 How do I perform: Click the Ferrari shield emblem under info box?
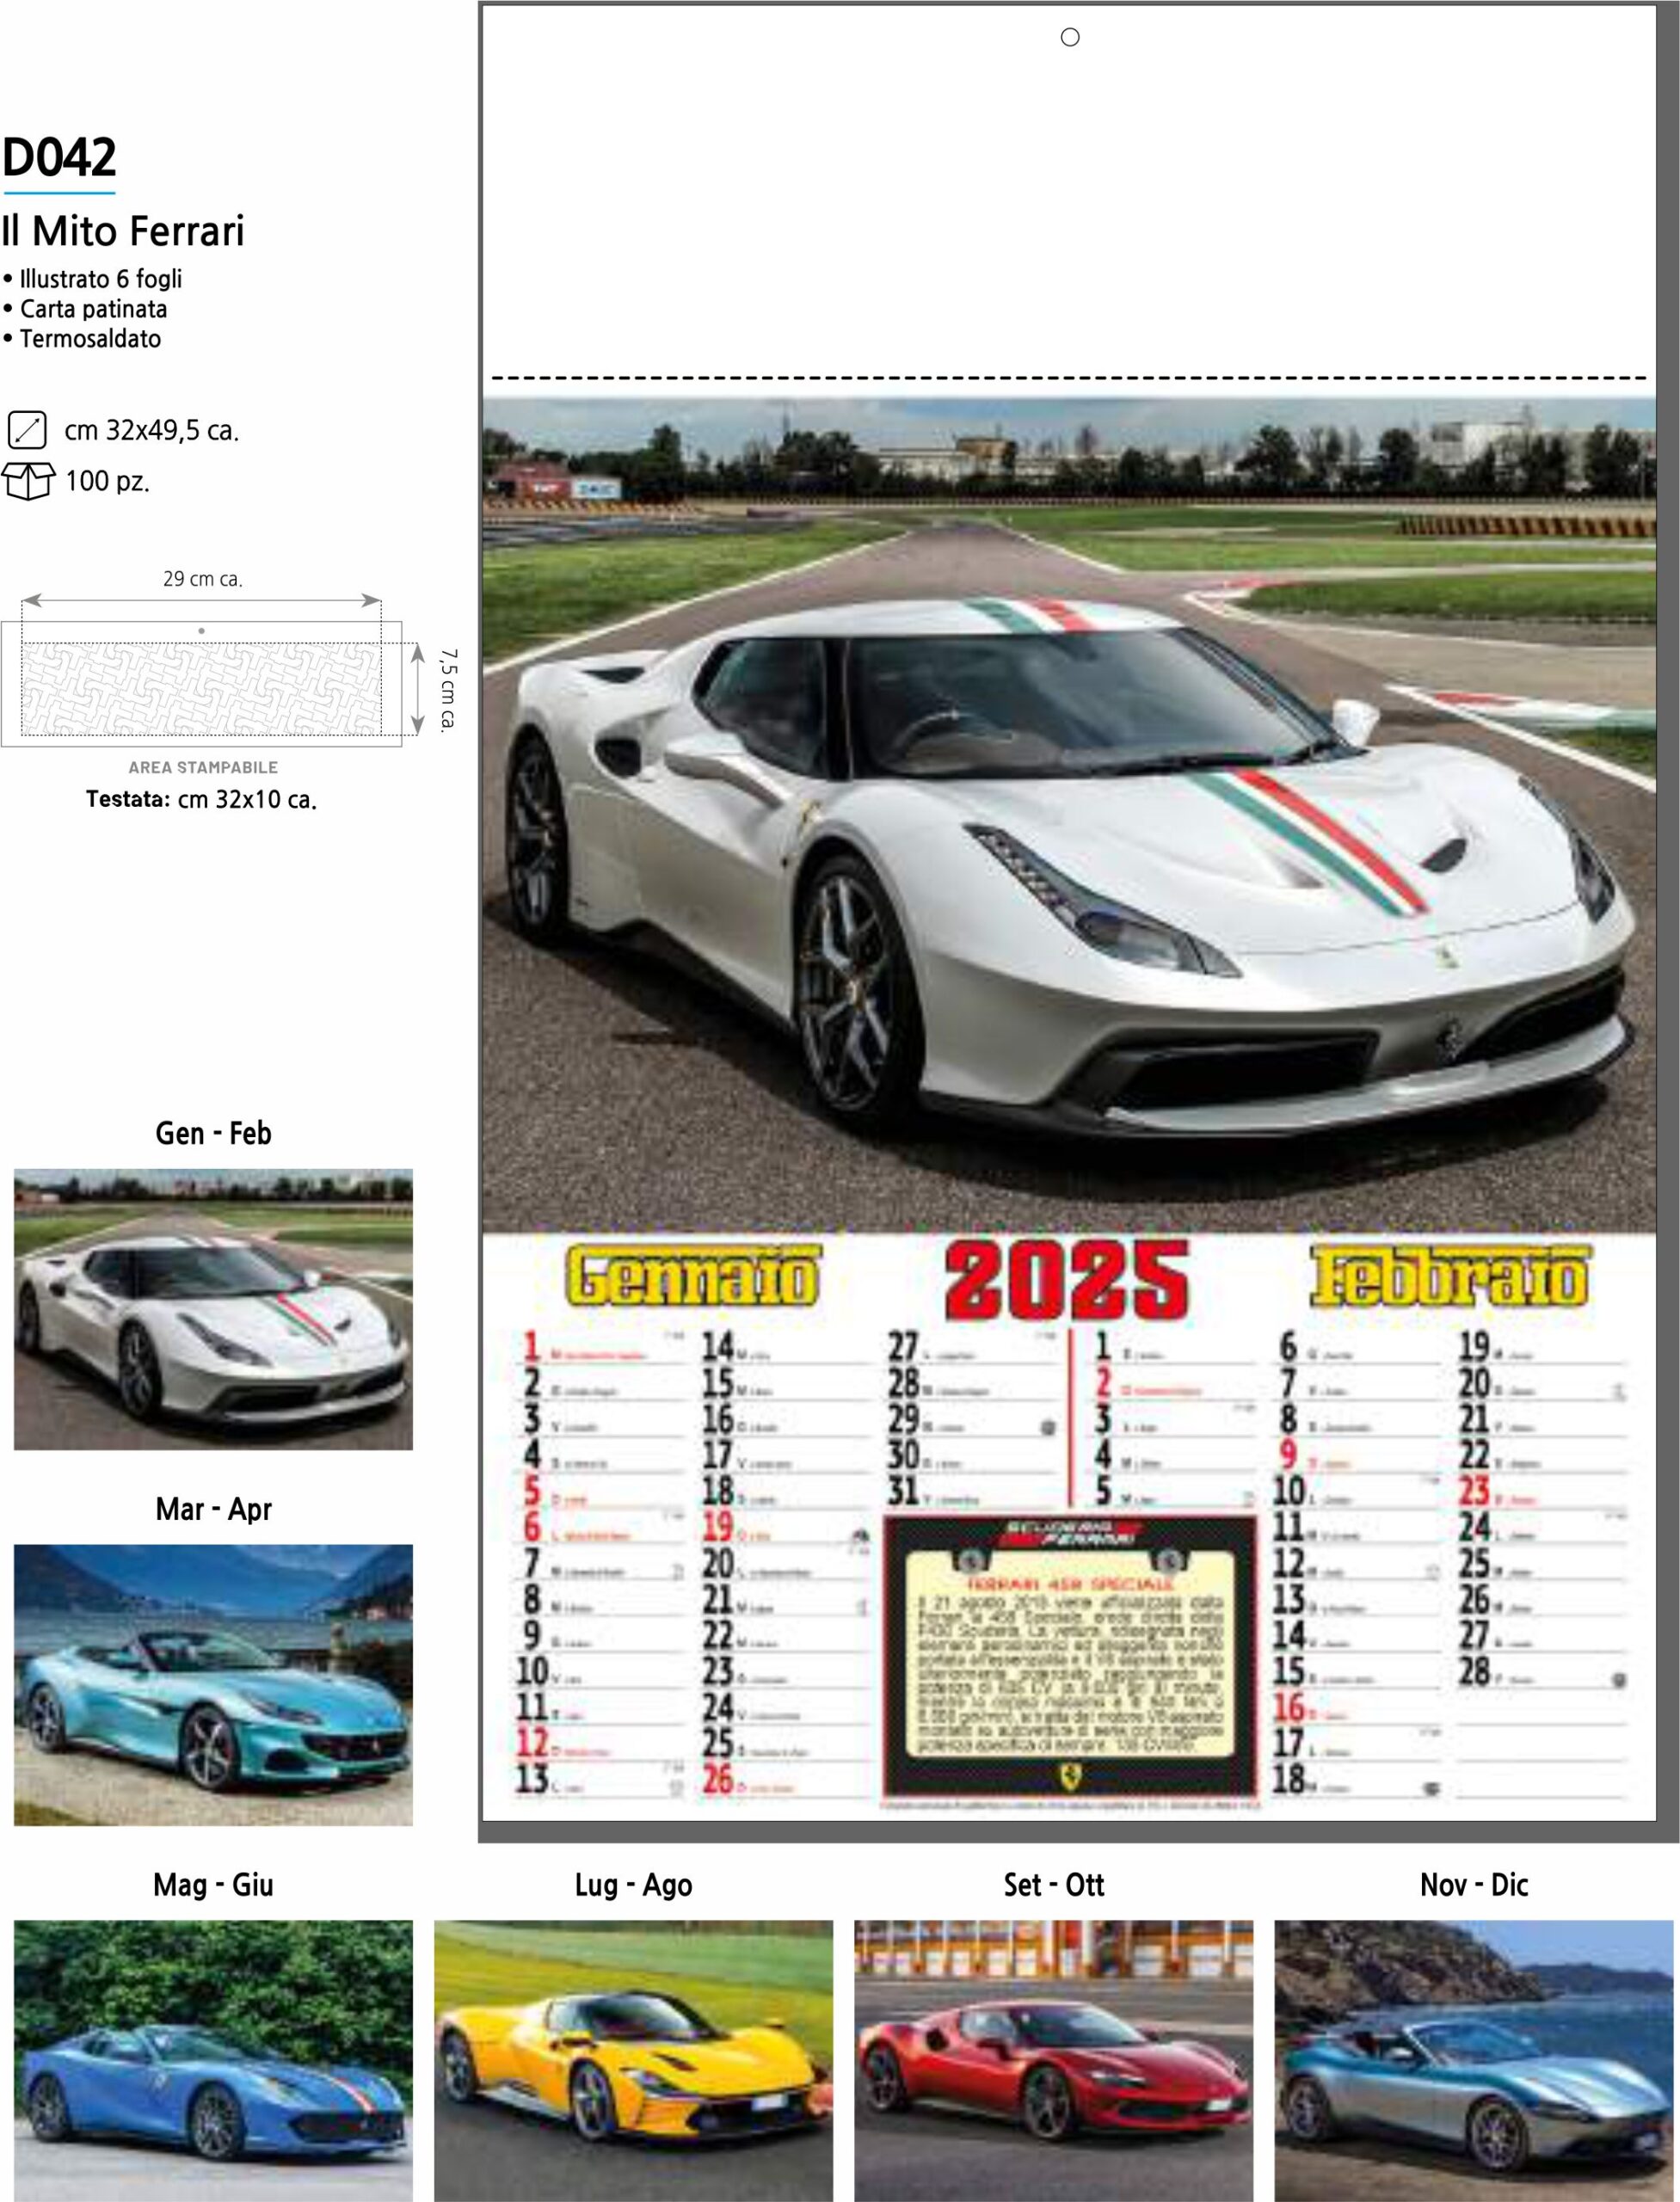[x=1070, y=1776]
